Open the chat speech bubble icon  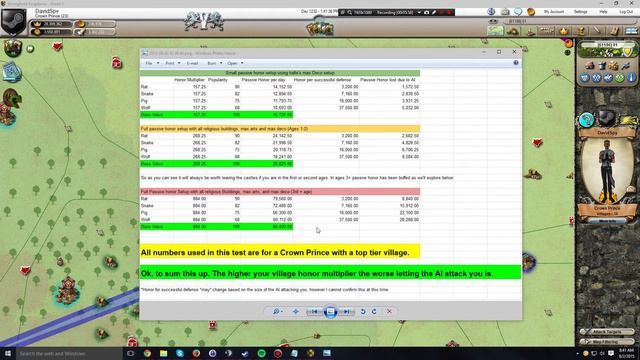(518, 12)
